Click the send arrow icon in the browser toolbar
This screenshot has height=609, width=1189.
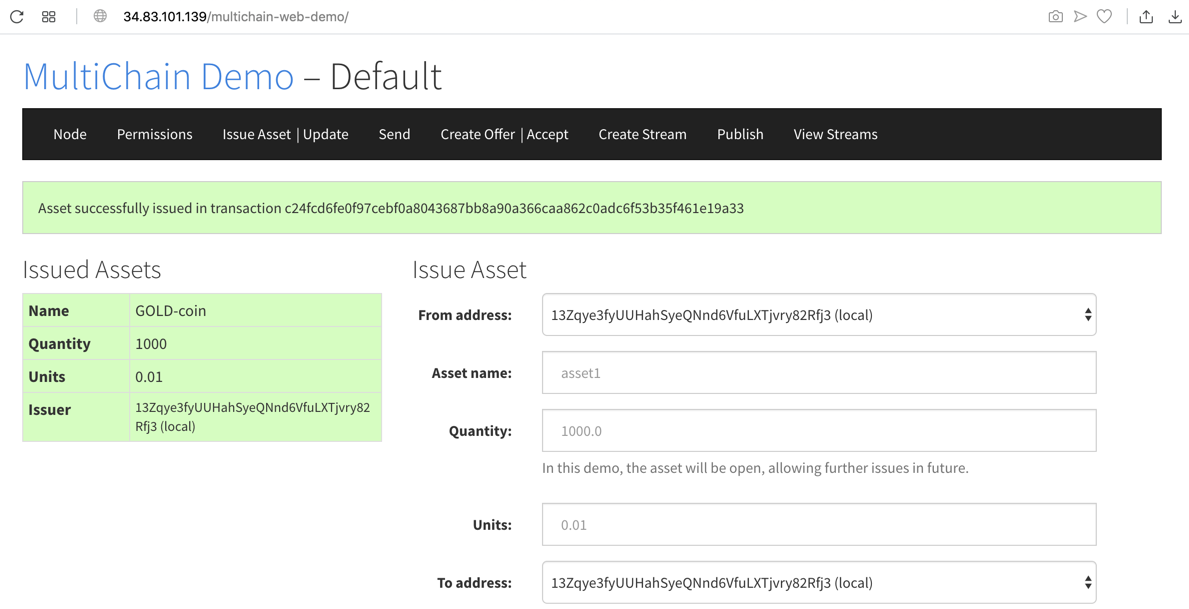(x=1080, y=16)
